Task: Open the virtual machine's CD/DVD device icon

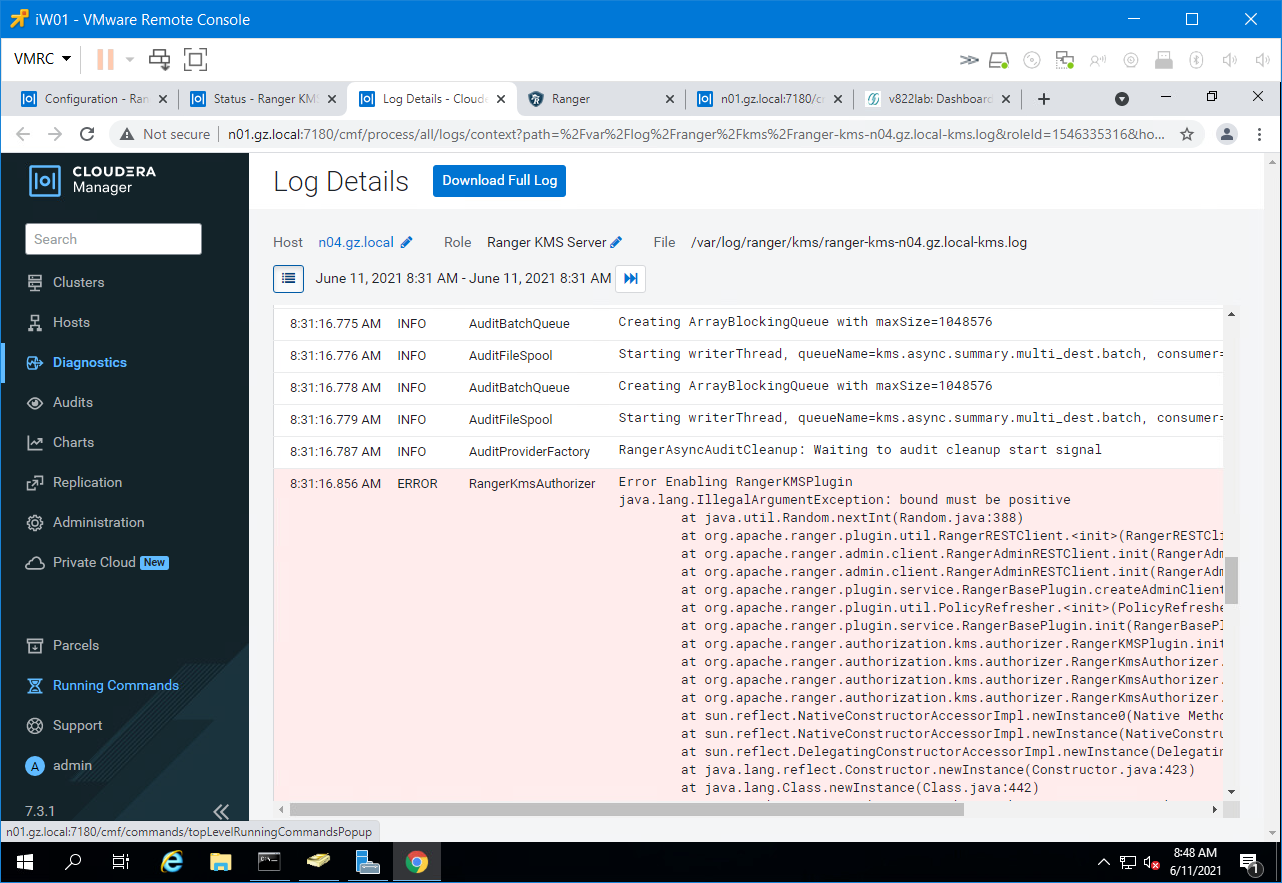Action: (x=1031, y=60)
